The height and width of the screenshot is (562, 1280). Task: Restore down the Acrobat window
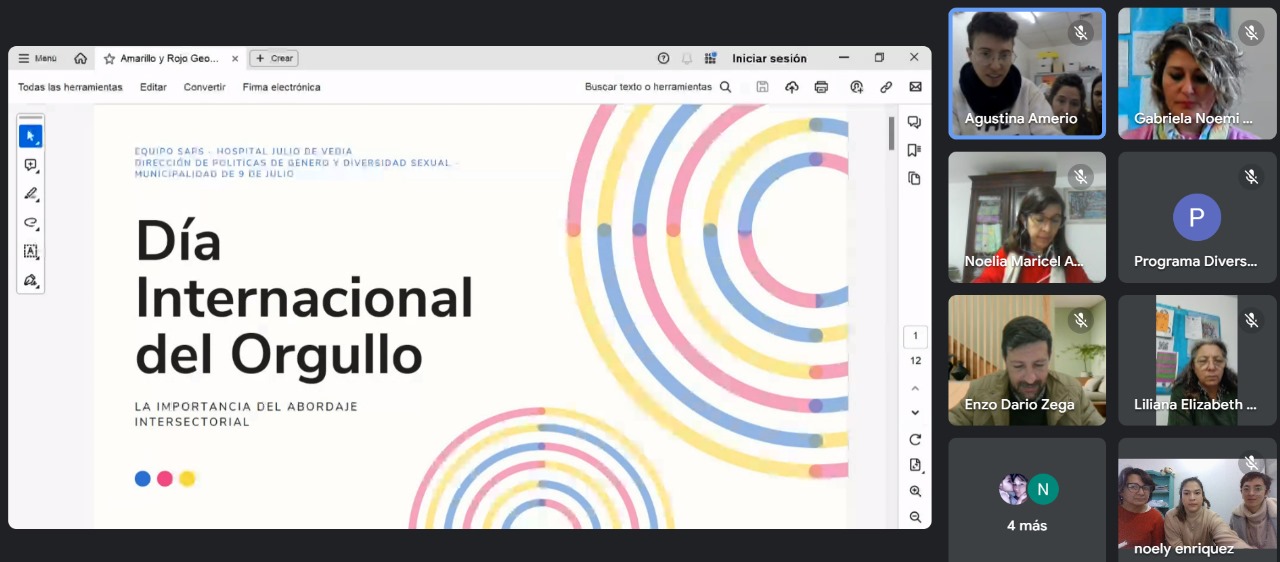(x=879, y=58)
